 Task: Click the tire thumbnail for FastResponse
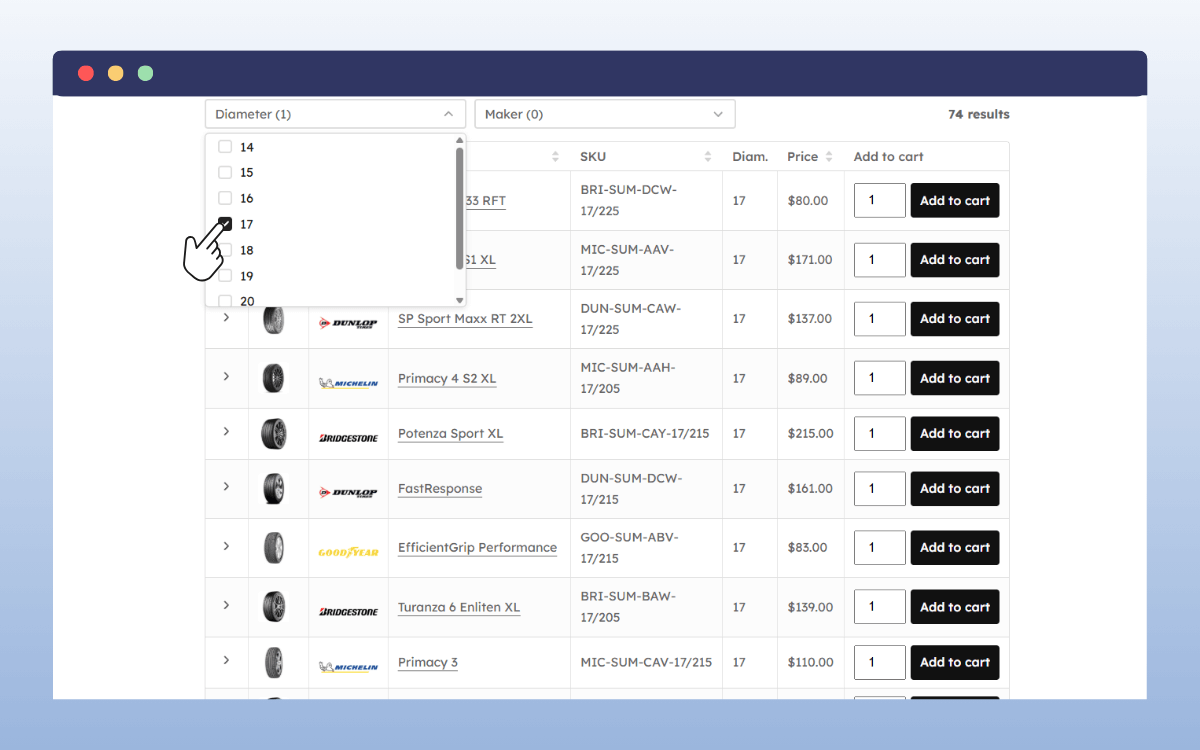(x=274, y=489)
